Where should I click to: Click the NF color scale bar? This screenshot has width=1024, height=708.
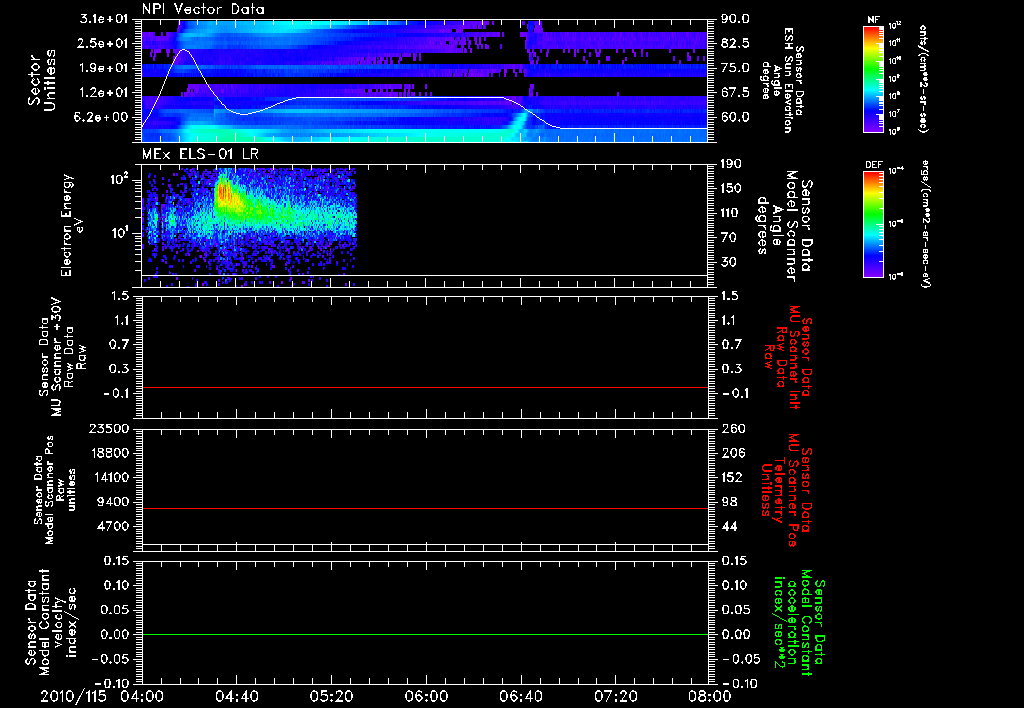(873, 79)
